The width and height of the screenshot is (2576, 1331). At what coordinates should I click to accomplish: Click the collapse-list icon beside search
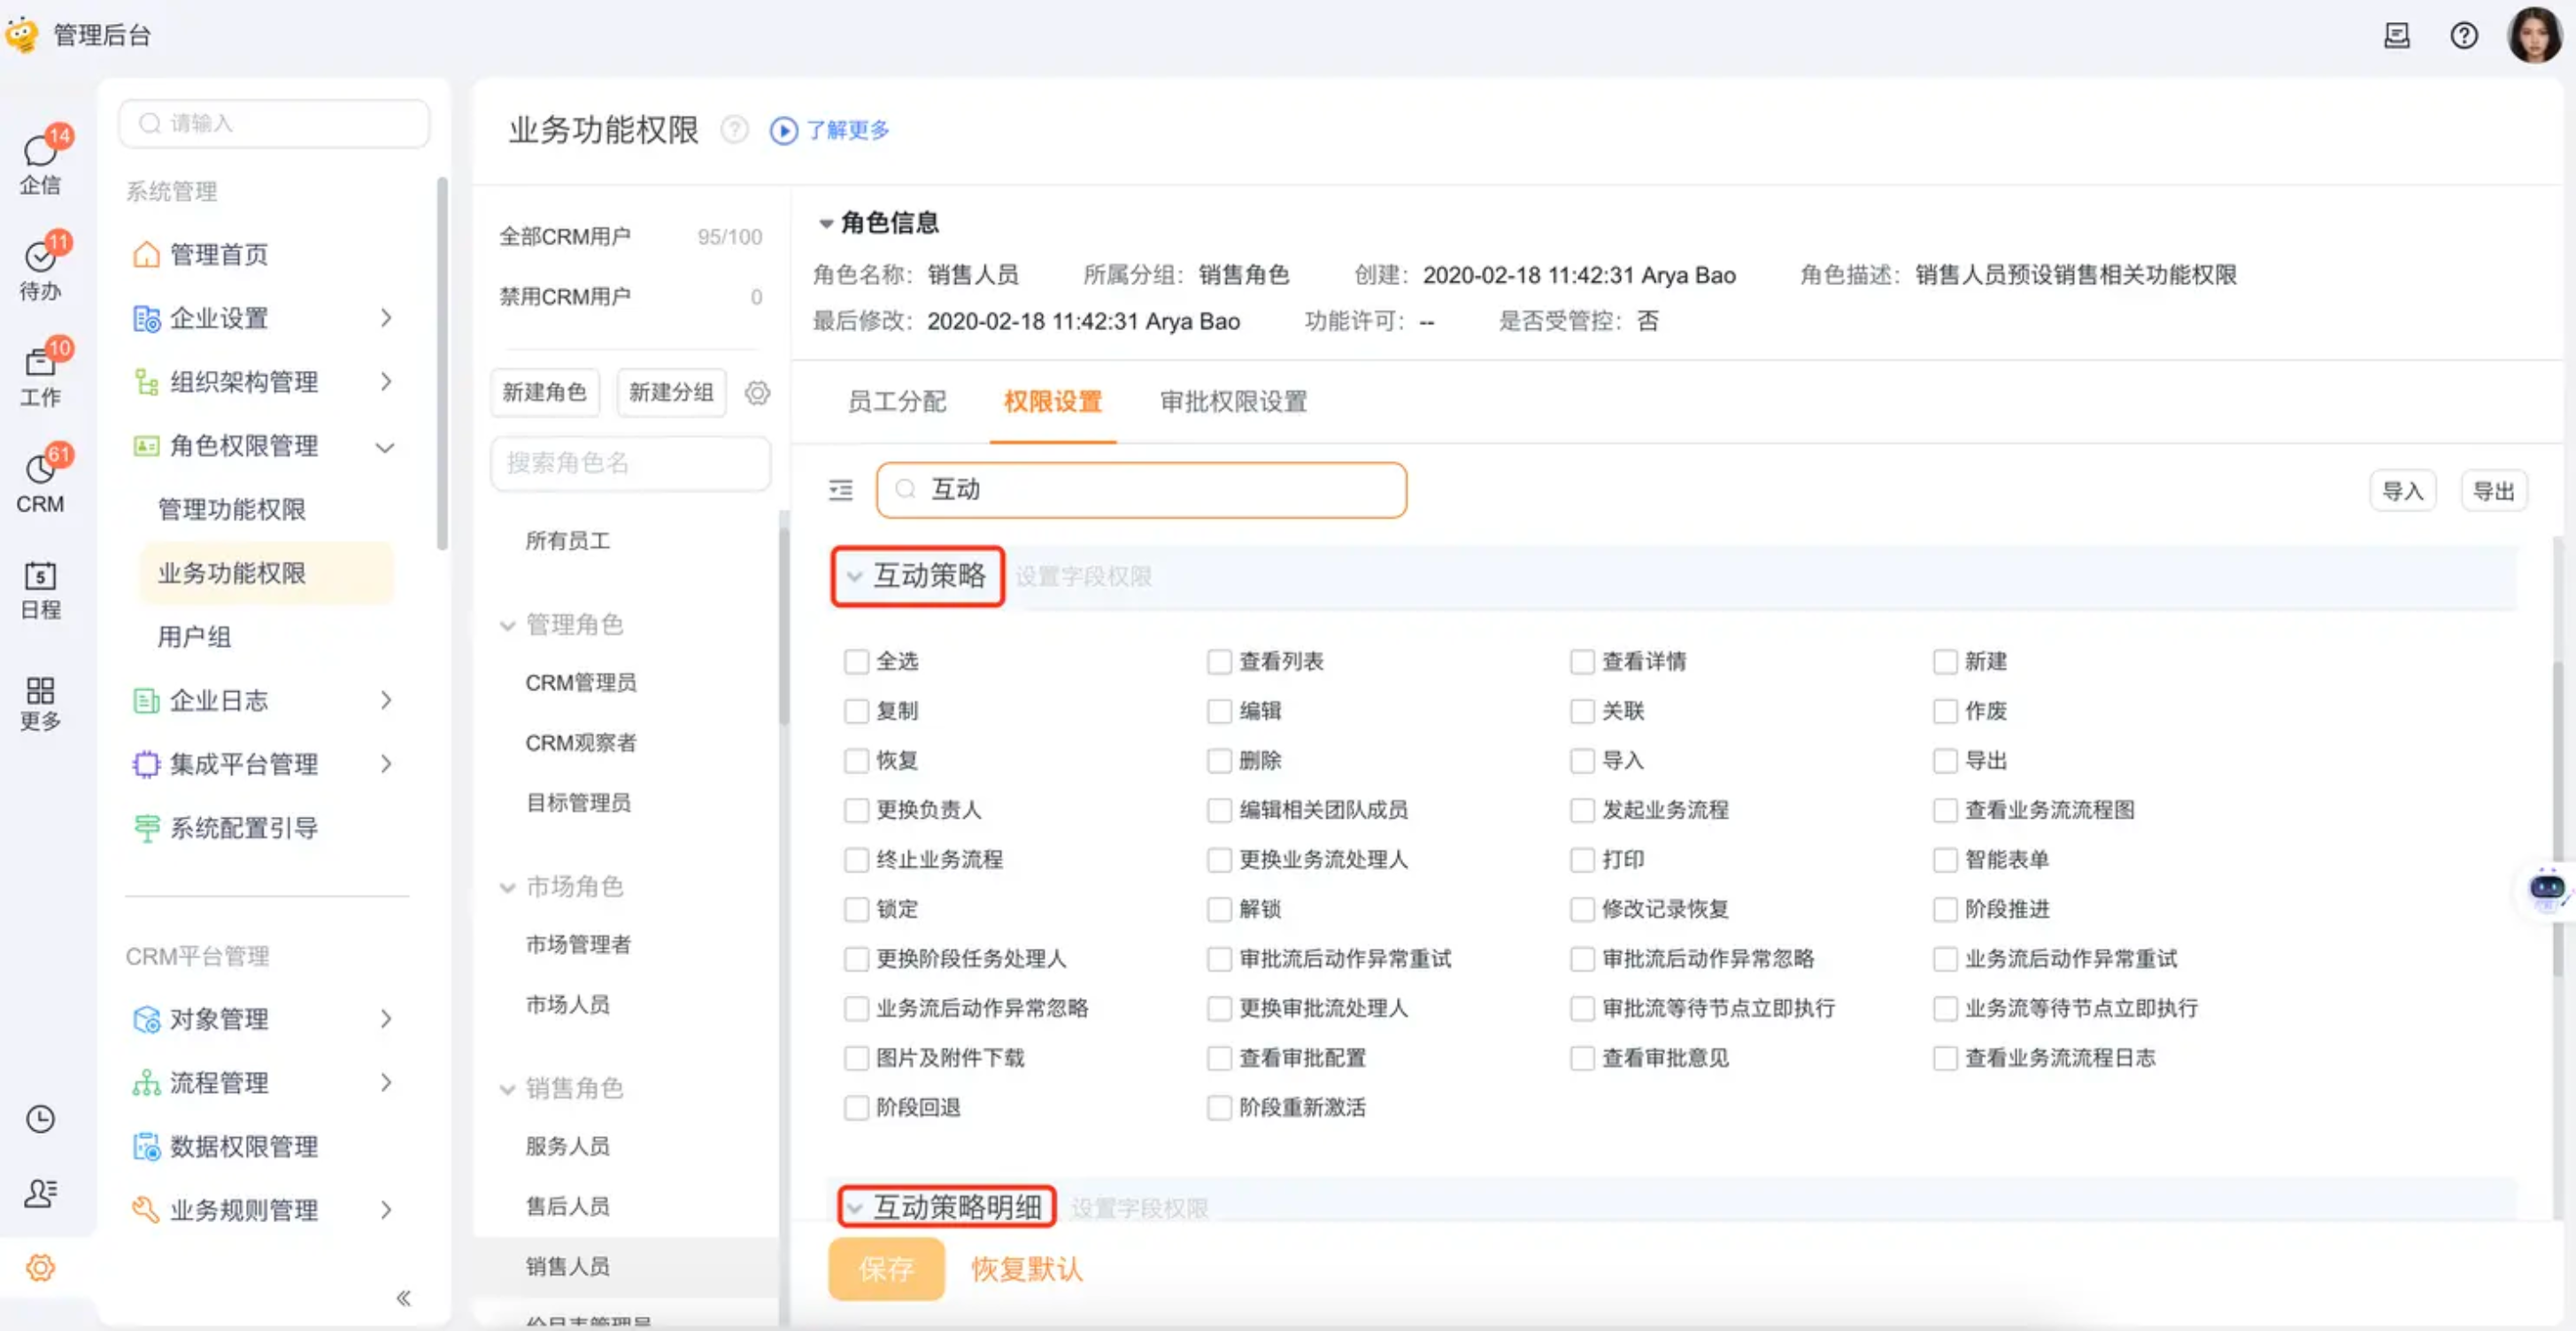point(841,490)
